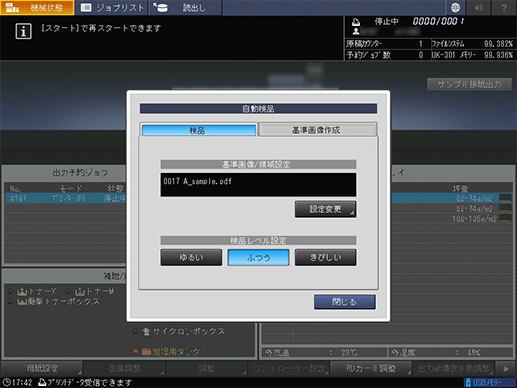Click the 停止中 status icon
The image size is (517, 388).
(356, 22)
